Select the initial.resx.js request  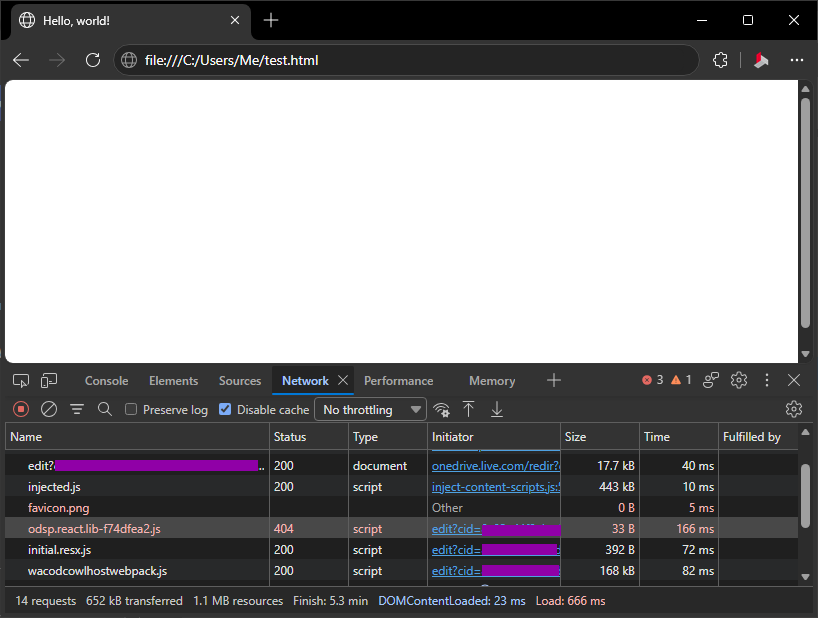(402, 550)
